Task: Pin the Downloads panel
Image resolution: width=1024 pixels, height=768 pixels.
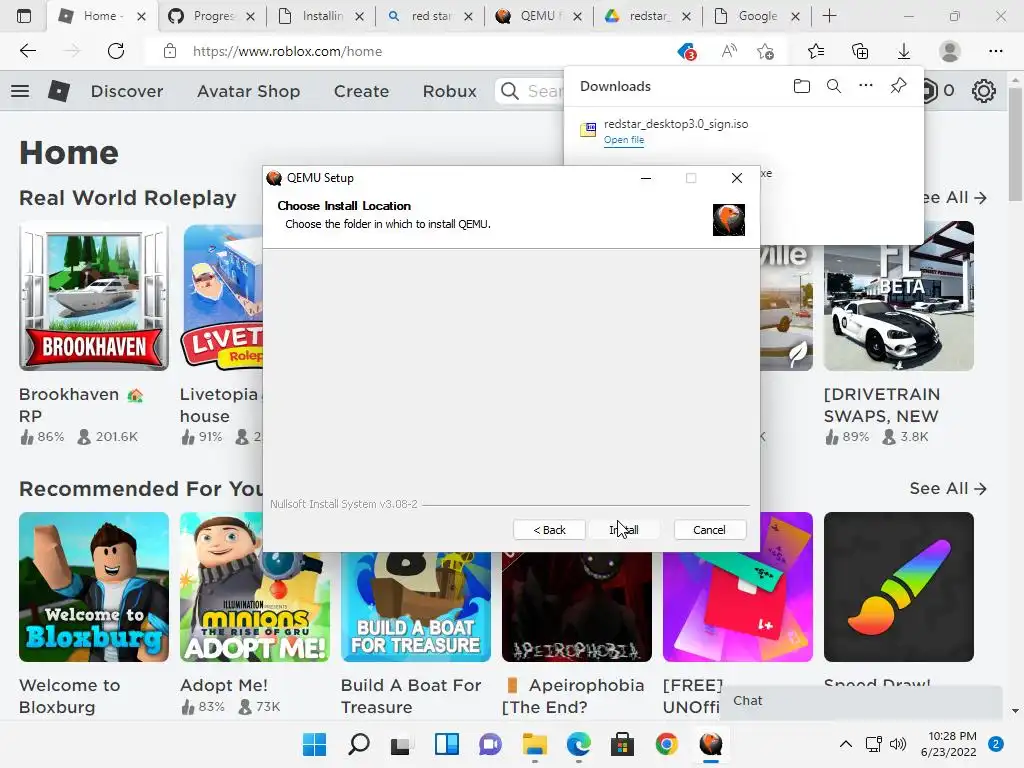Action: 899,86
